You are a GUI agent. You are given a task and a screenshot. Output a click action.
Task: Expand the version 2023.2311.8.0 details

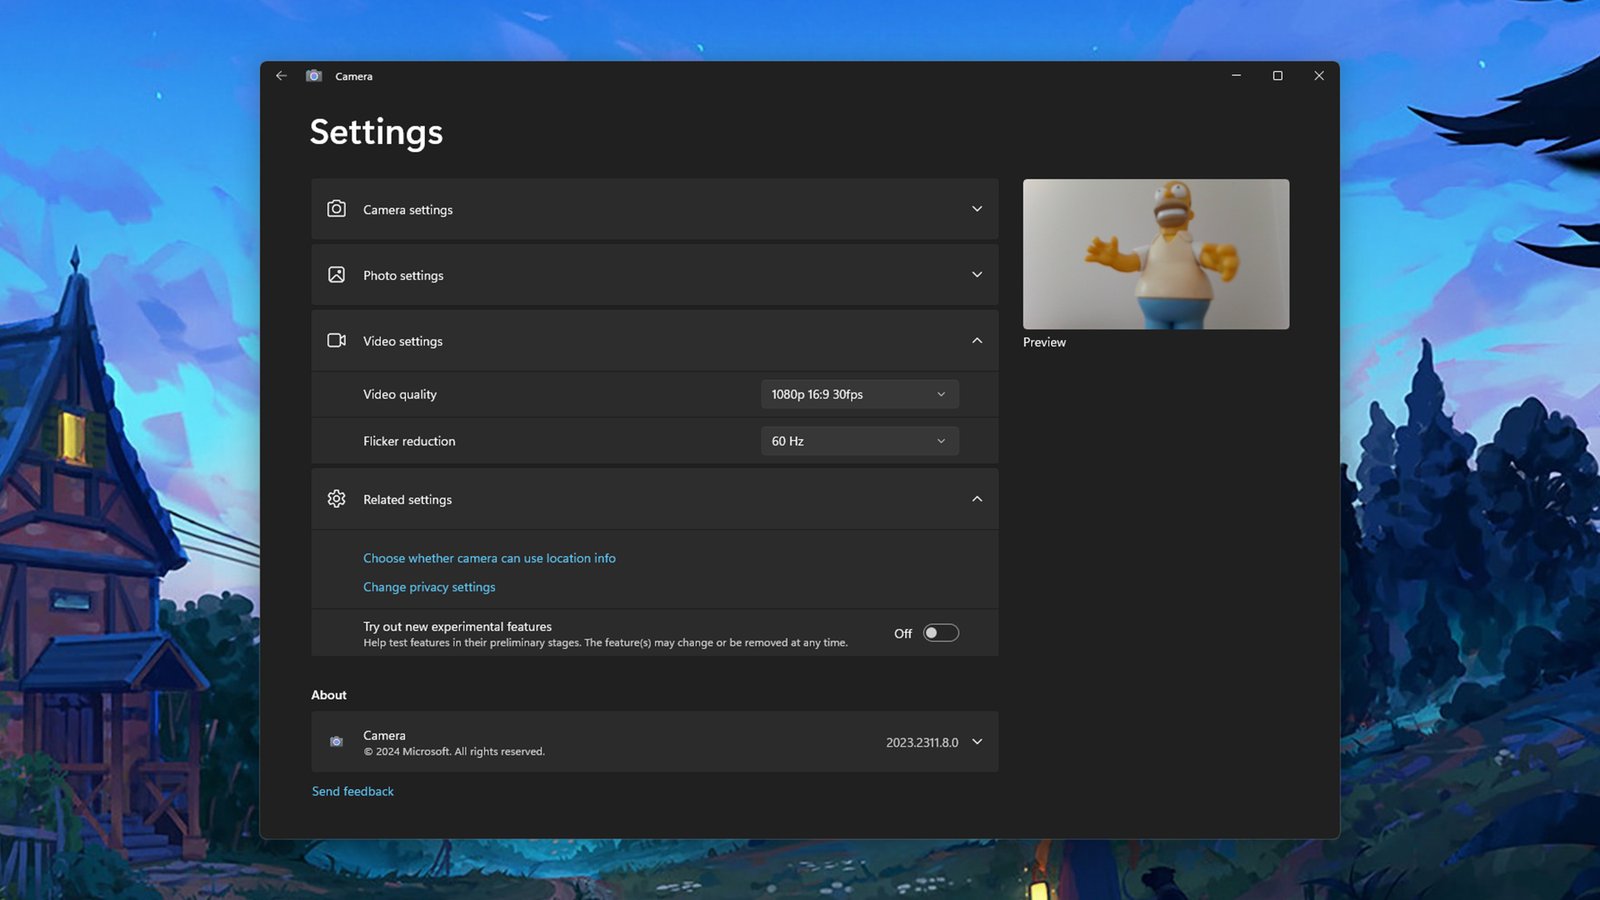tap(977, 742)
